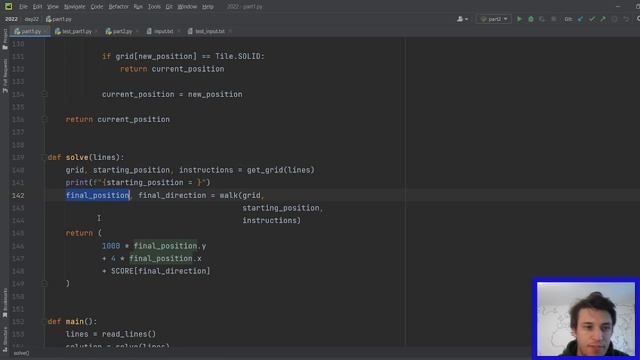Open the Edit menu

pyautogui.click(x=38, y=7)
